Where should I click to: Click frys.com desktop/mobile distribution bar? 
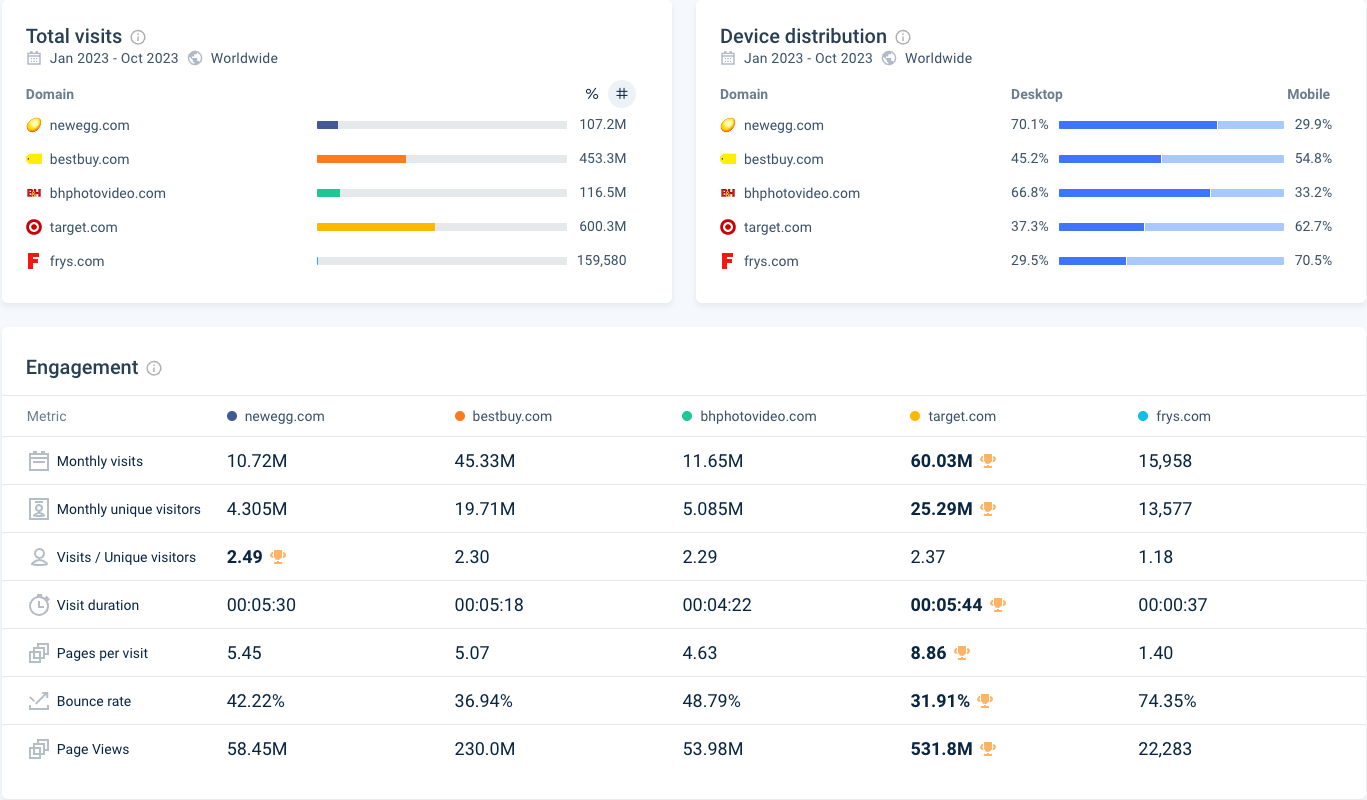pyautogui.click(x=1171, y=261)
